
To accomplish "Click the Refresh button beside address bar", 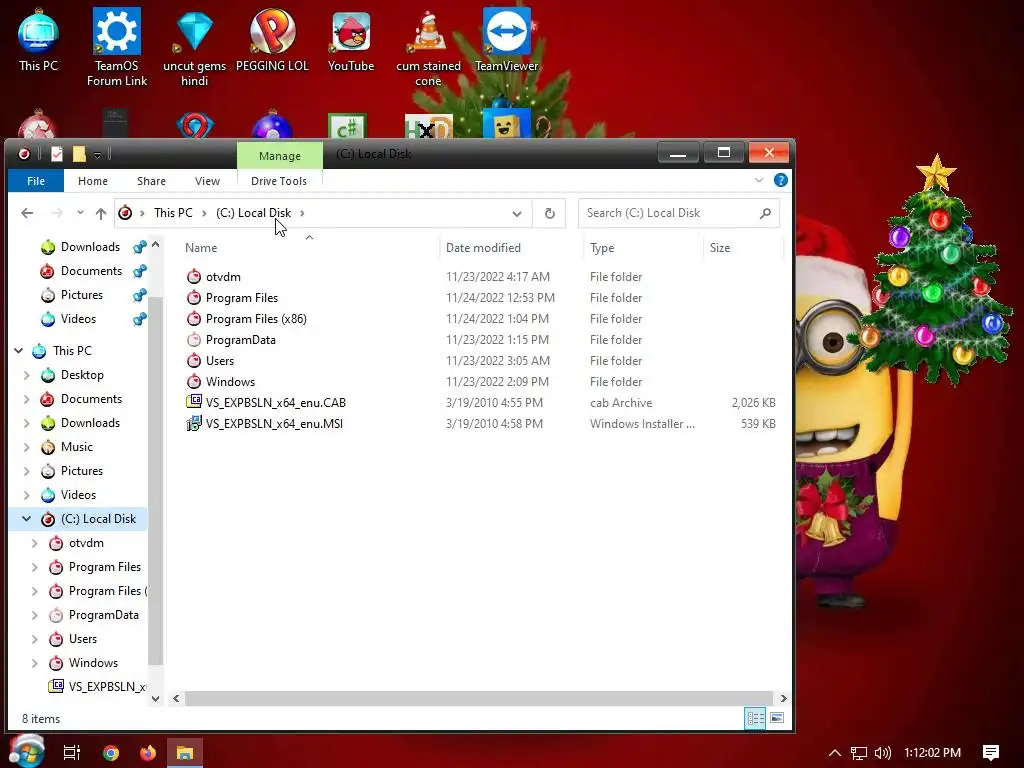I will point(550,214).
